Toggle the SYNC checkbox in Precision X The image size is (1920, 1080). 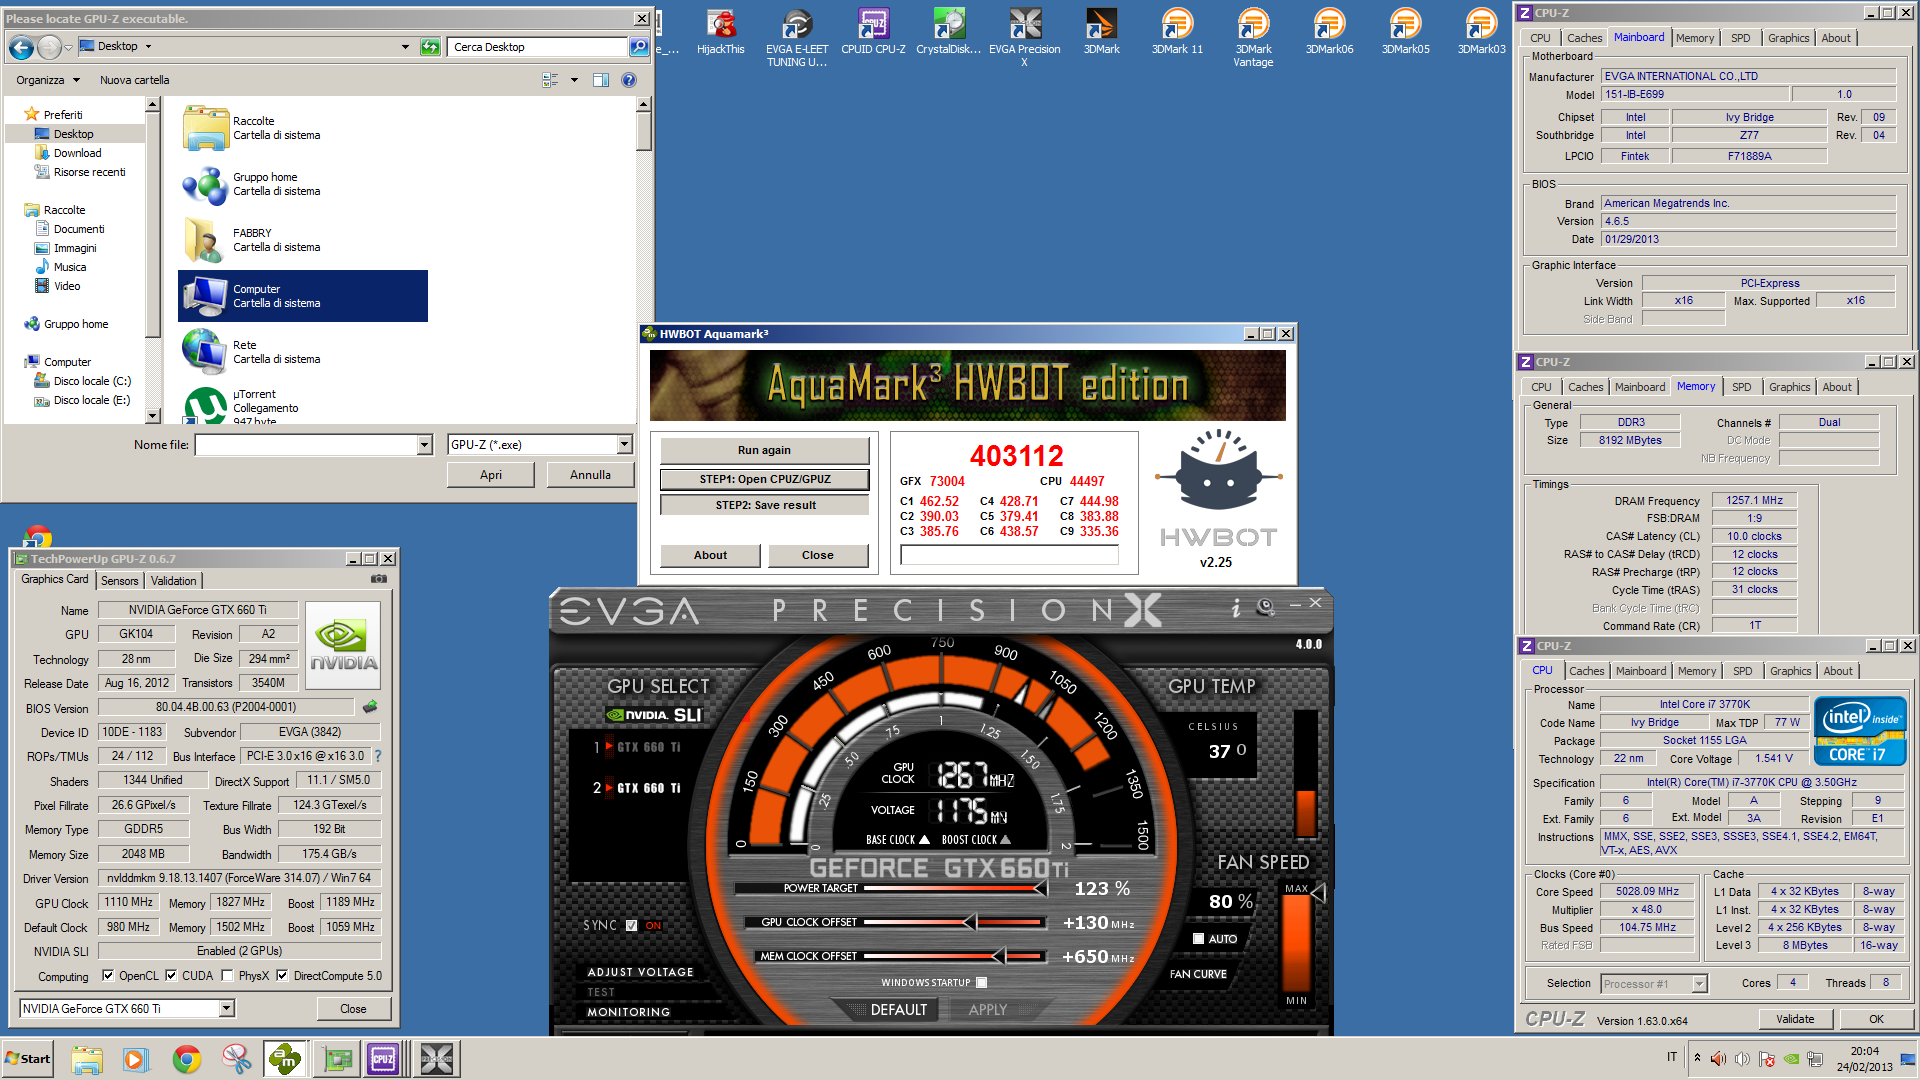coord(631,925)
